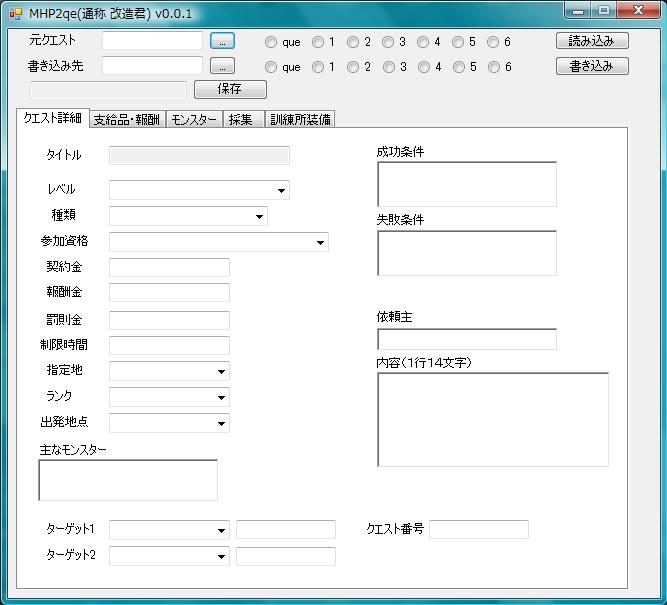667x605 pixels.
Task: Click the 内容 multi-line text box
Action: [493, 419]
